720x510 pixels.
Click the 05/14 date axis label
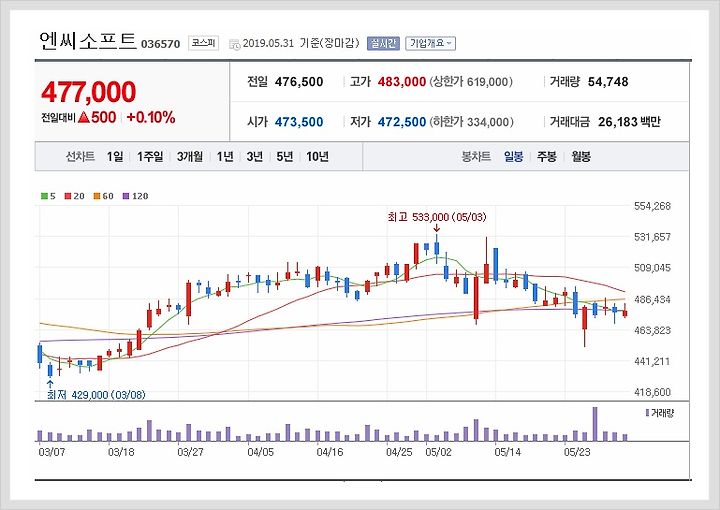[x=508, y=452]
